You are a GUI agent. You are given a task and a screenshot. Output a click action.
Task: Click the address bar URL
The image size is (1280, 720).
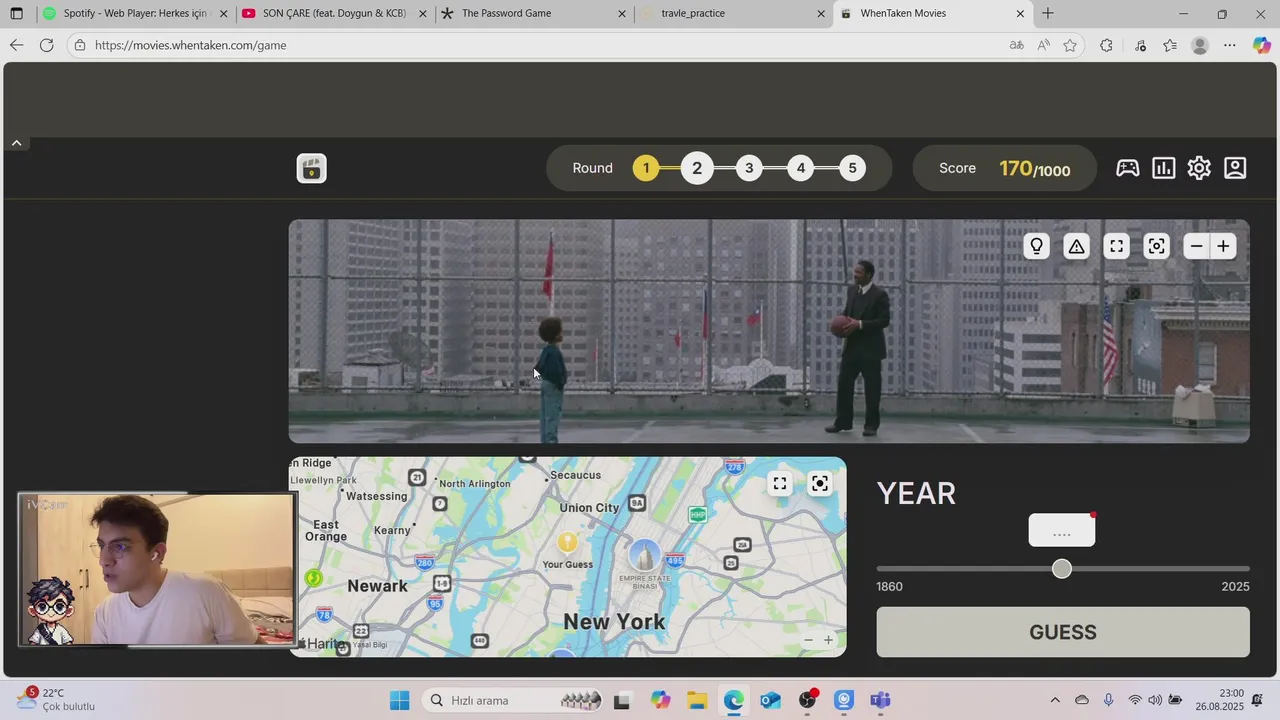coord(190,45)
